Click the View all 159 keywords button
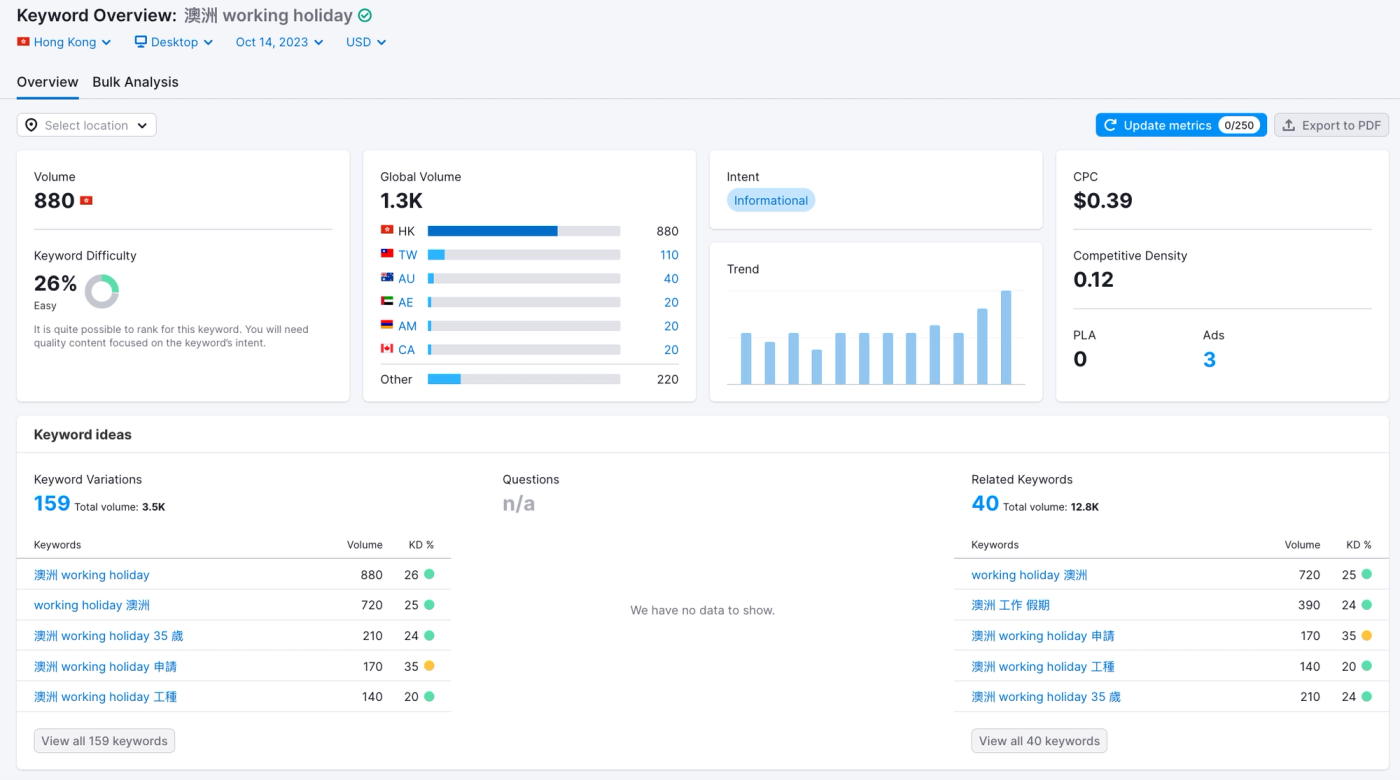The width and height of the screenshot is (1400, 780). coord(104,740)
